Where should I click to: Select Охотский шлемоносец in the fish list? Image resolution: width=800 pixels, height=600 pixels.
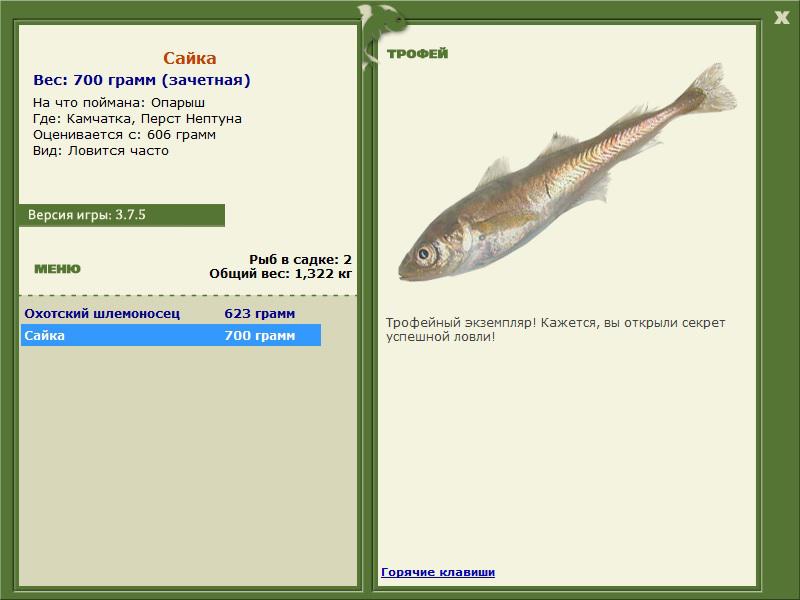tap(102, 313)
